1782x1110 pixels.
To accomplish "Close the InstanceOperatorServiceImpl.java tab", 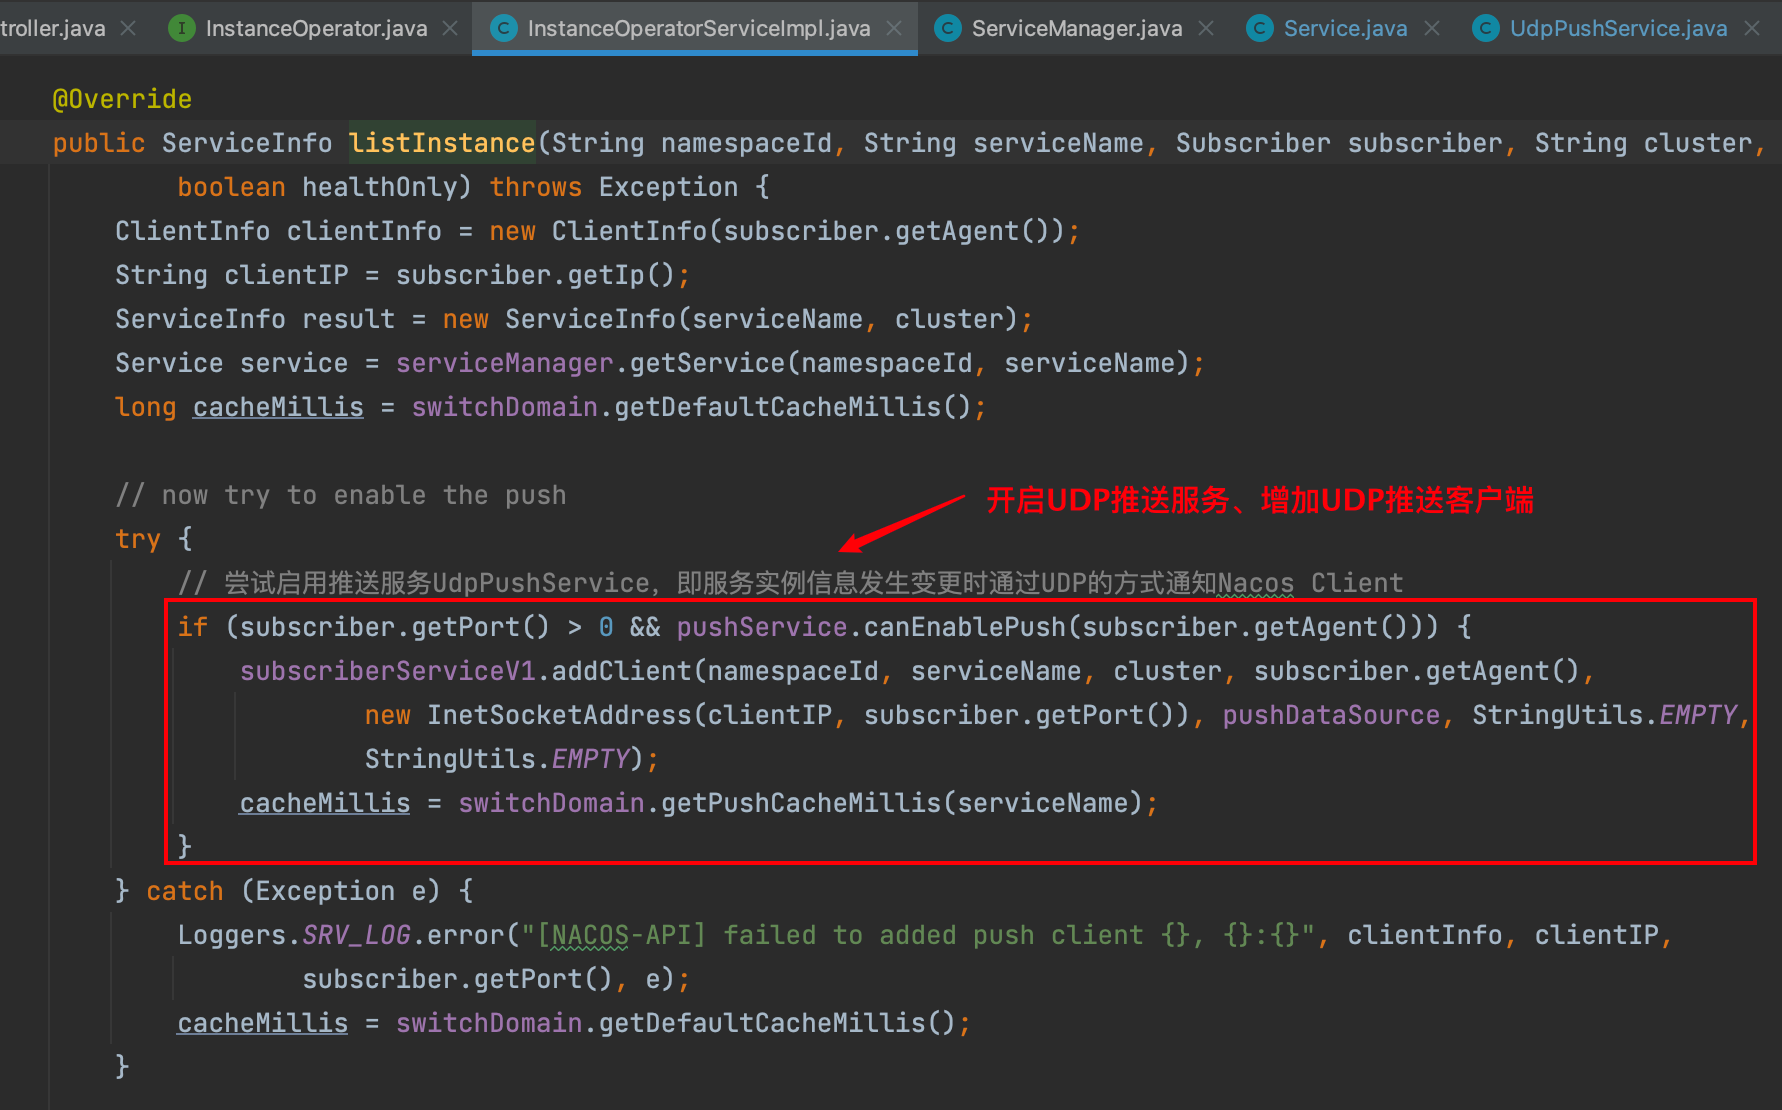I will (x=894, y=28).
